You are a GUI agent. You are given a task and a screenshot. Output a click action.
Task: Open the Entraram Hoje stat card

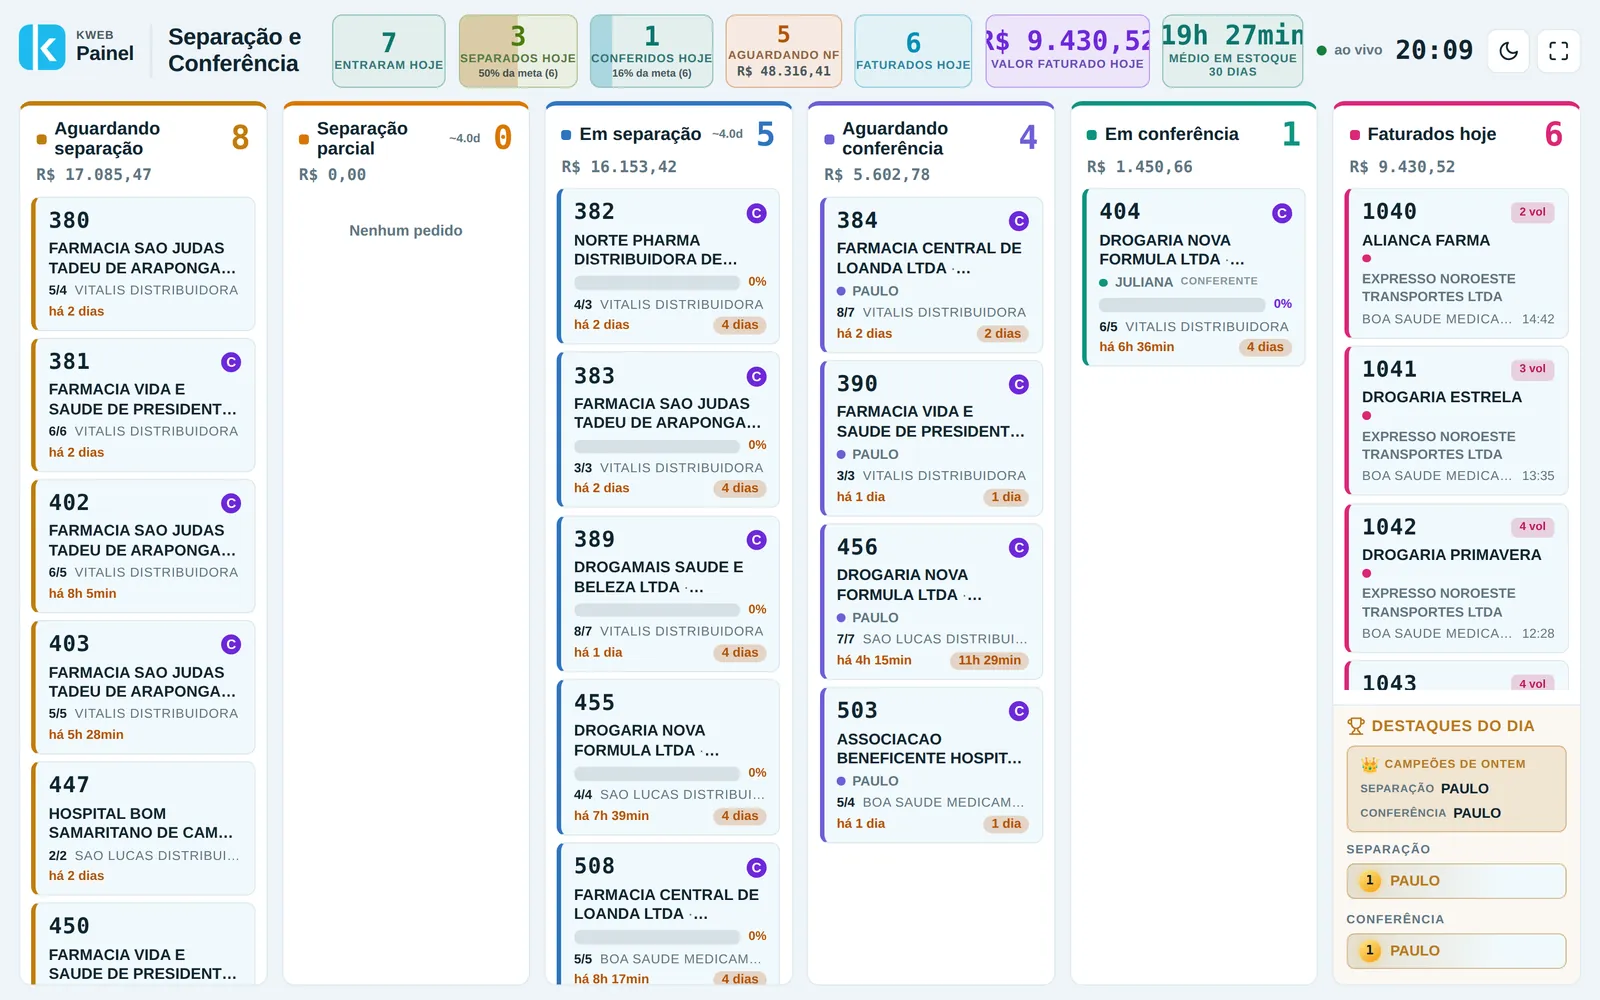coord(389,51)
